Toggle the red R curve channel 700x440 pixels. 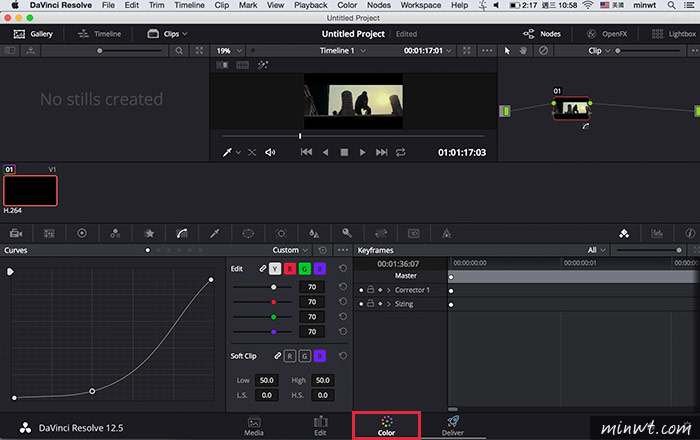pos(290,269)
